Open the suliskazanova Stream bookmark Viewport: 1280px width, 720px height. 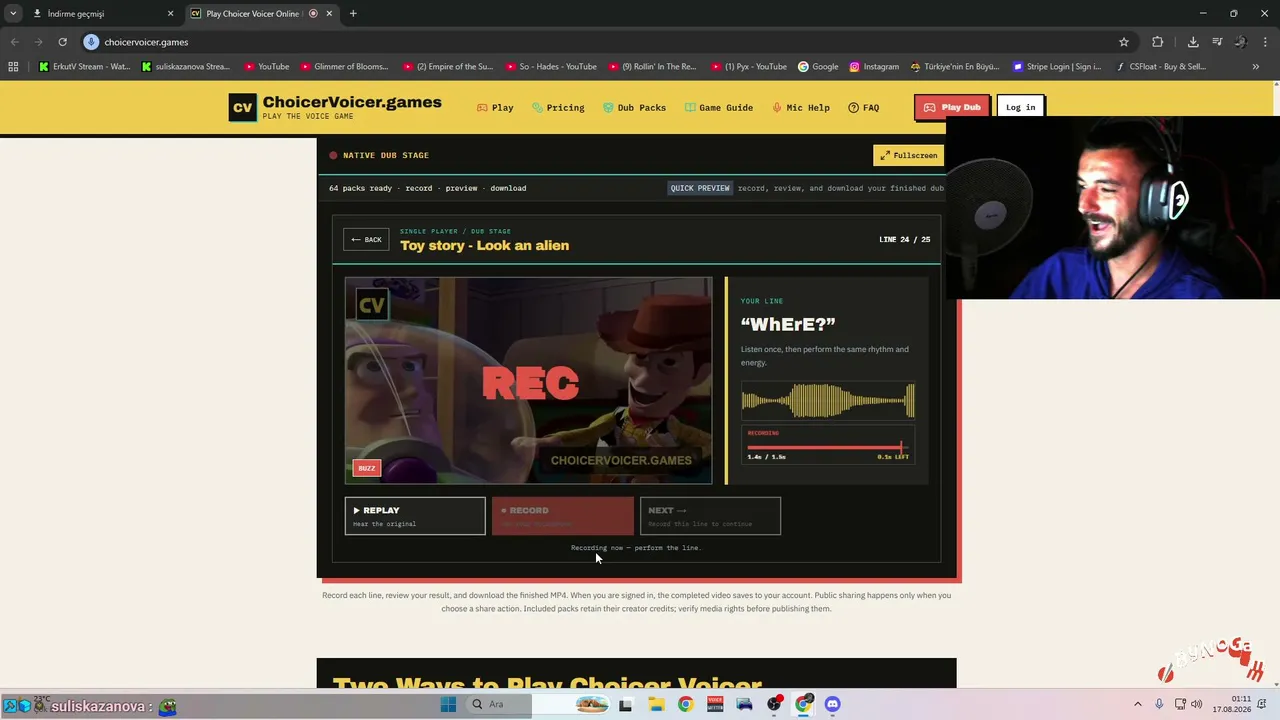(x=187, y=67)
